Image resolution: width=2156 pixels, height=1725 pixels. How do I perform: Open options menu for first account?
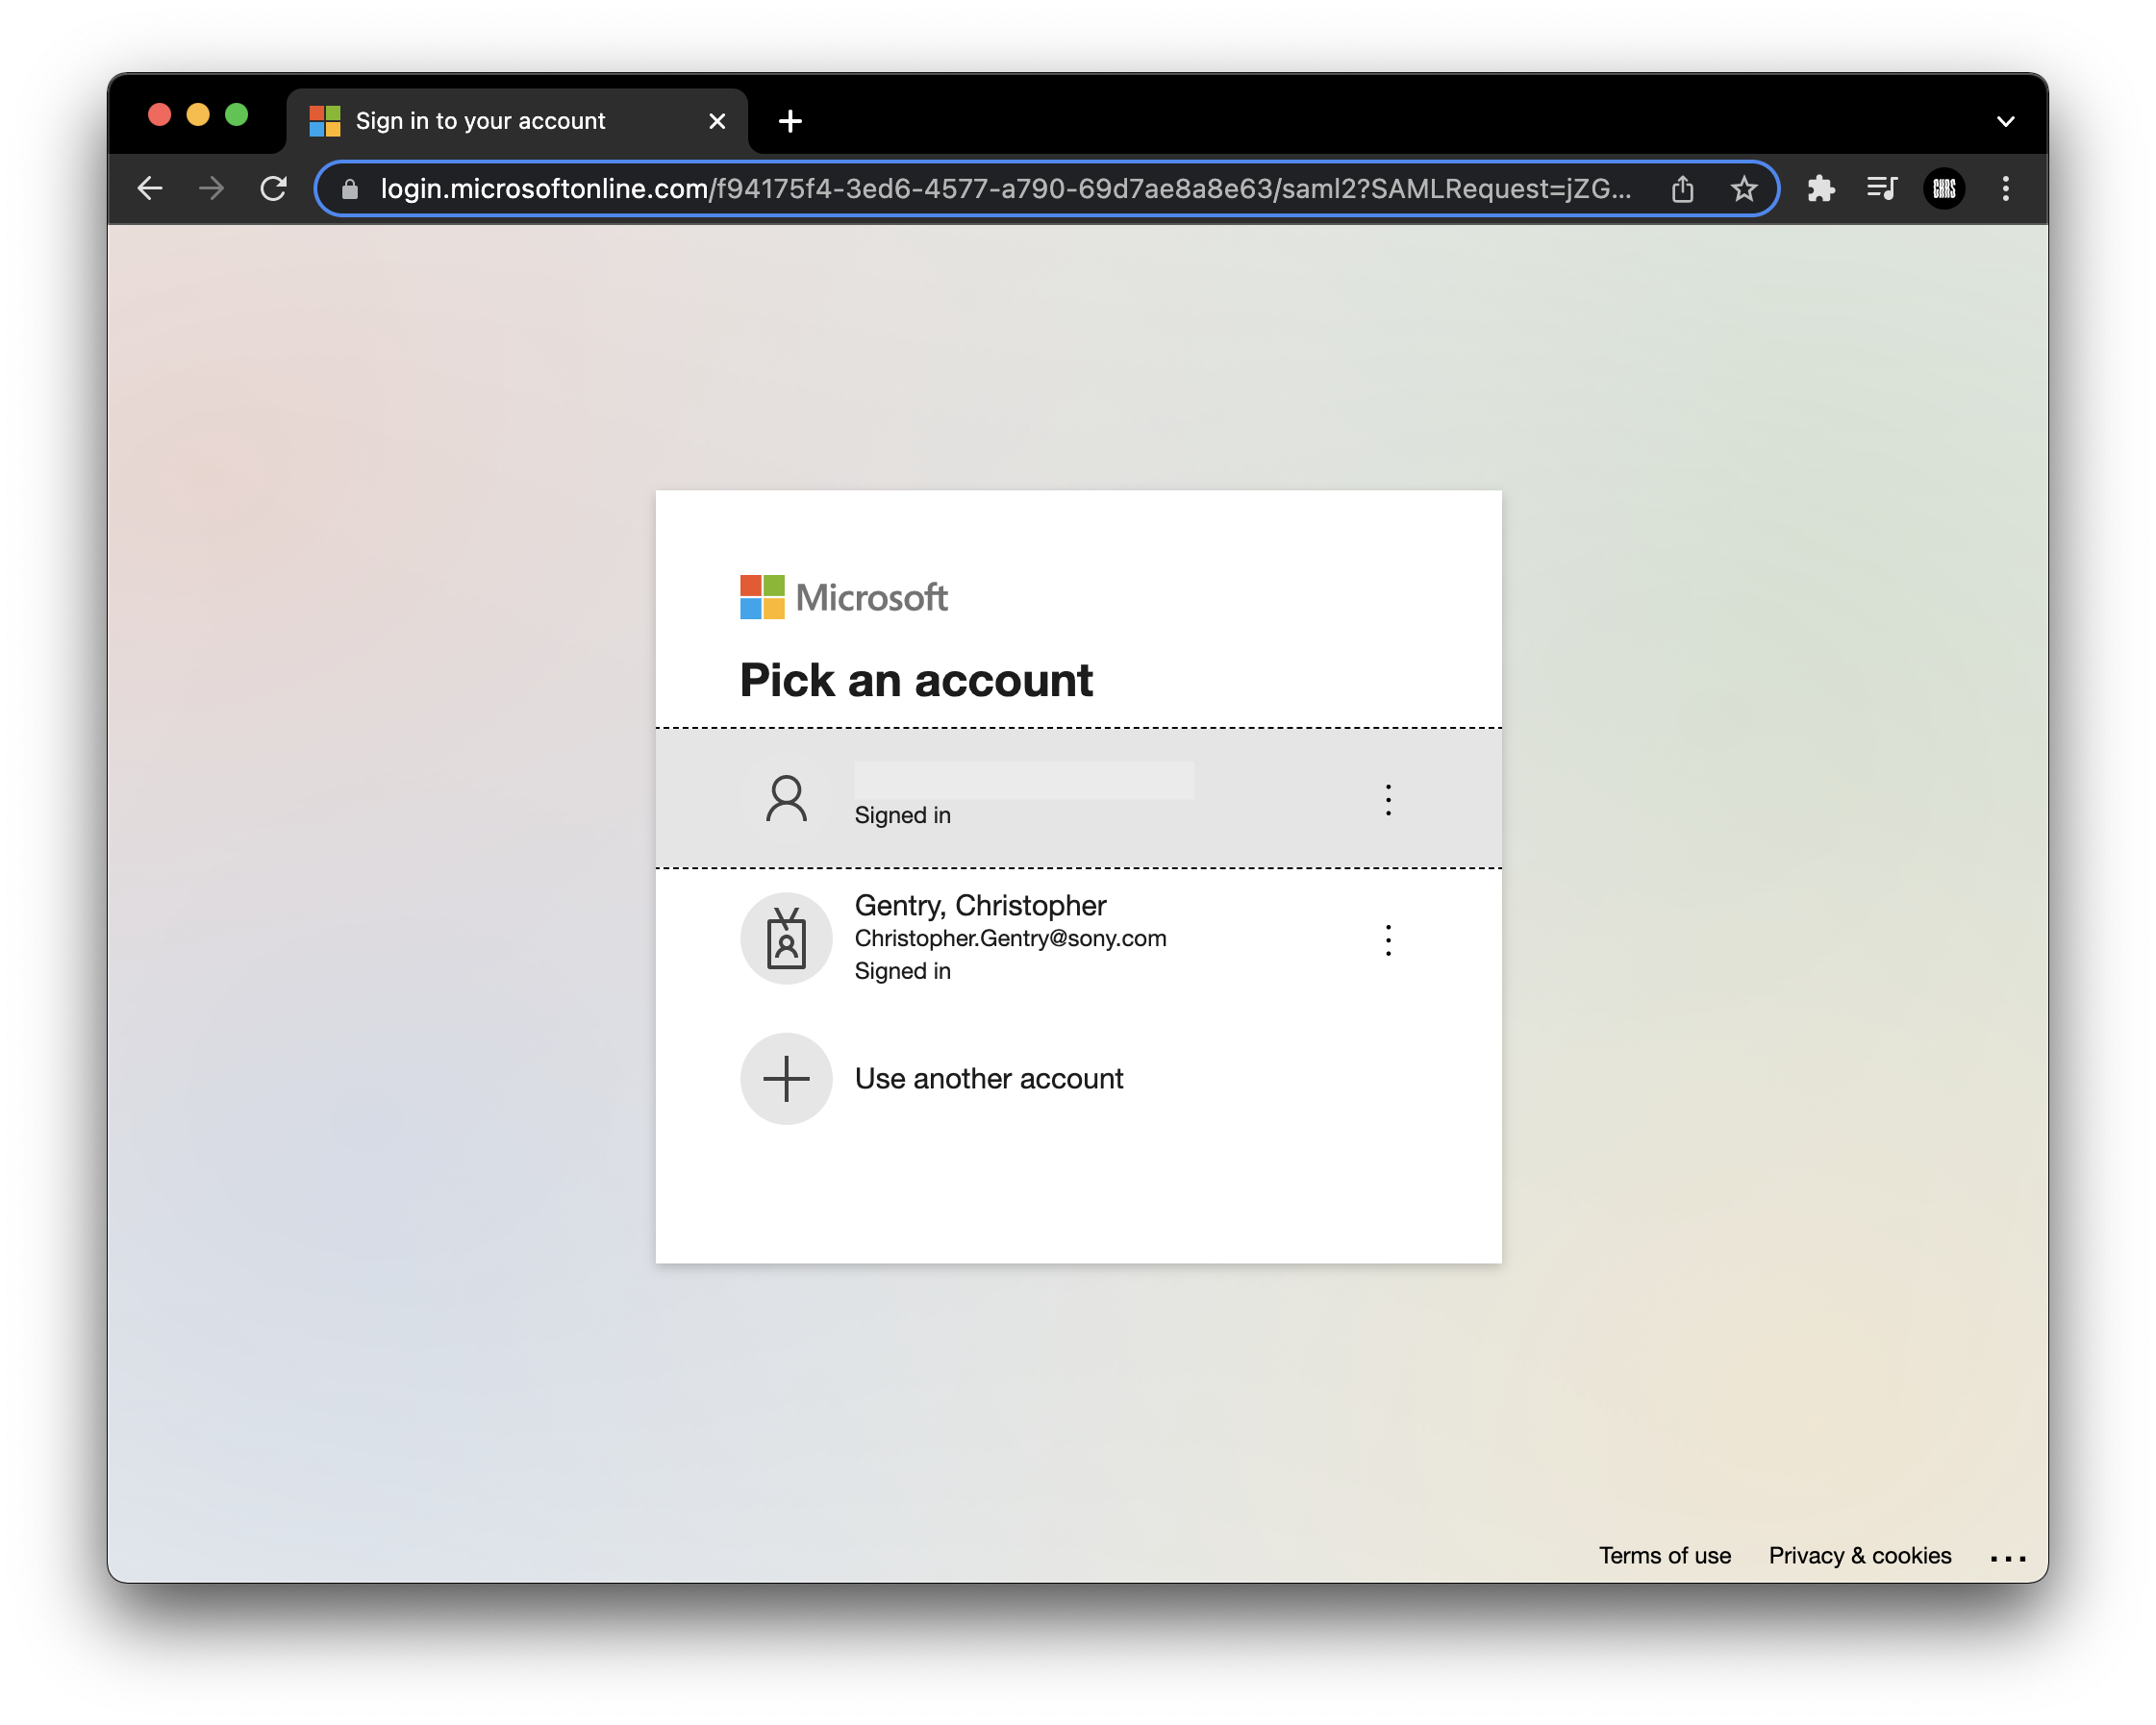click(x=1388, y=799)
